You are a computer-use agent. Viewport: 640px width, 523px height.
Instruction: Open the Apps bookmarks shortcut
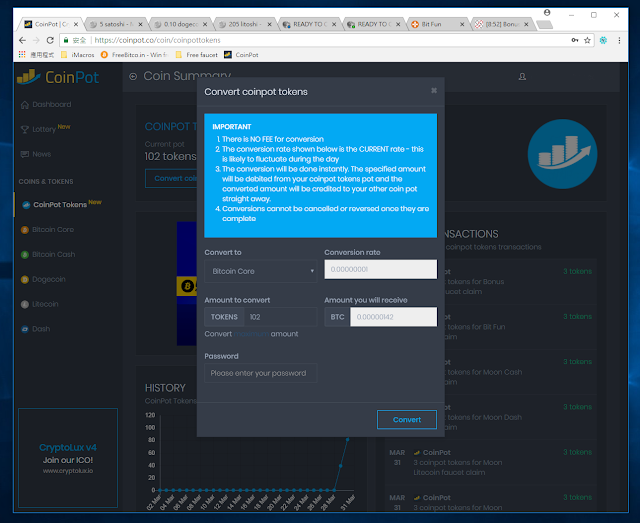[36, 55]
